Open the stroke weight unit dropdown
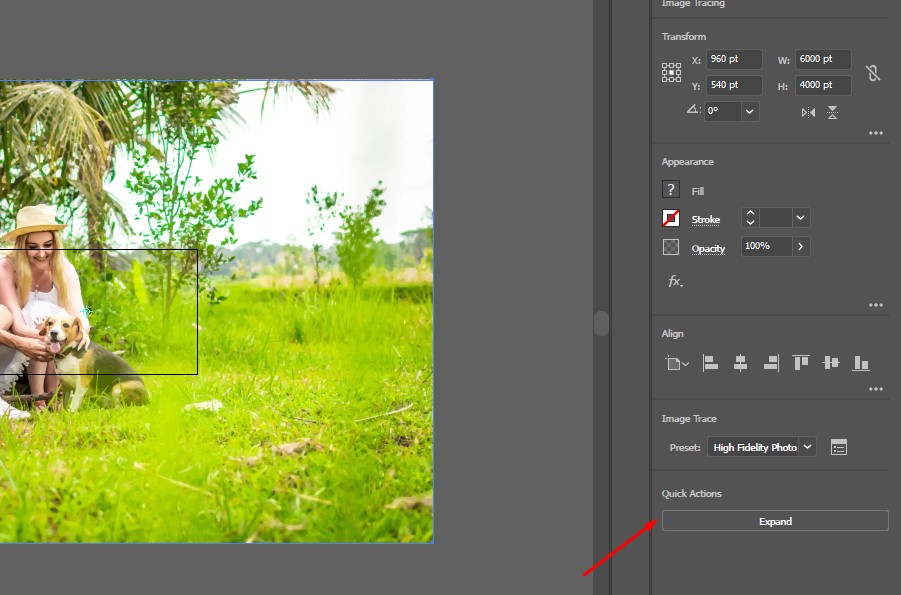The image size is (901, 595). 800,218
